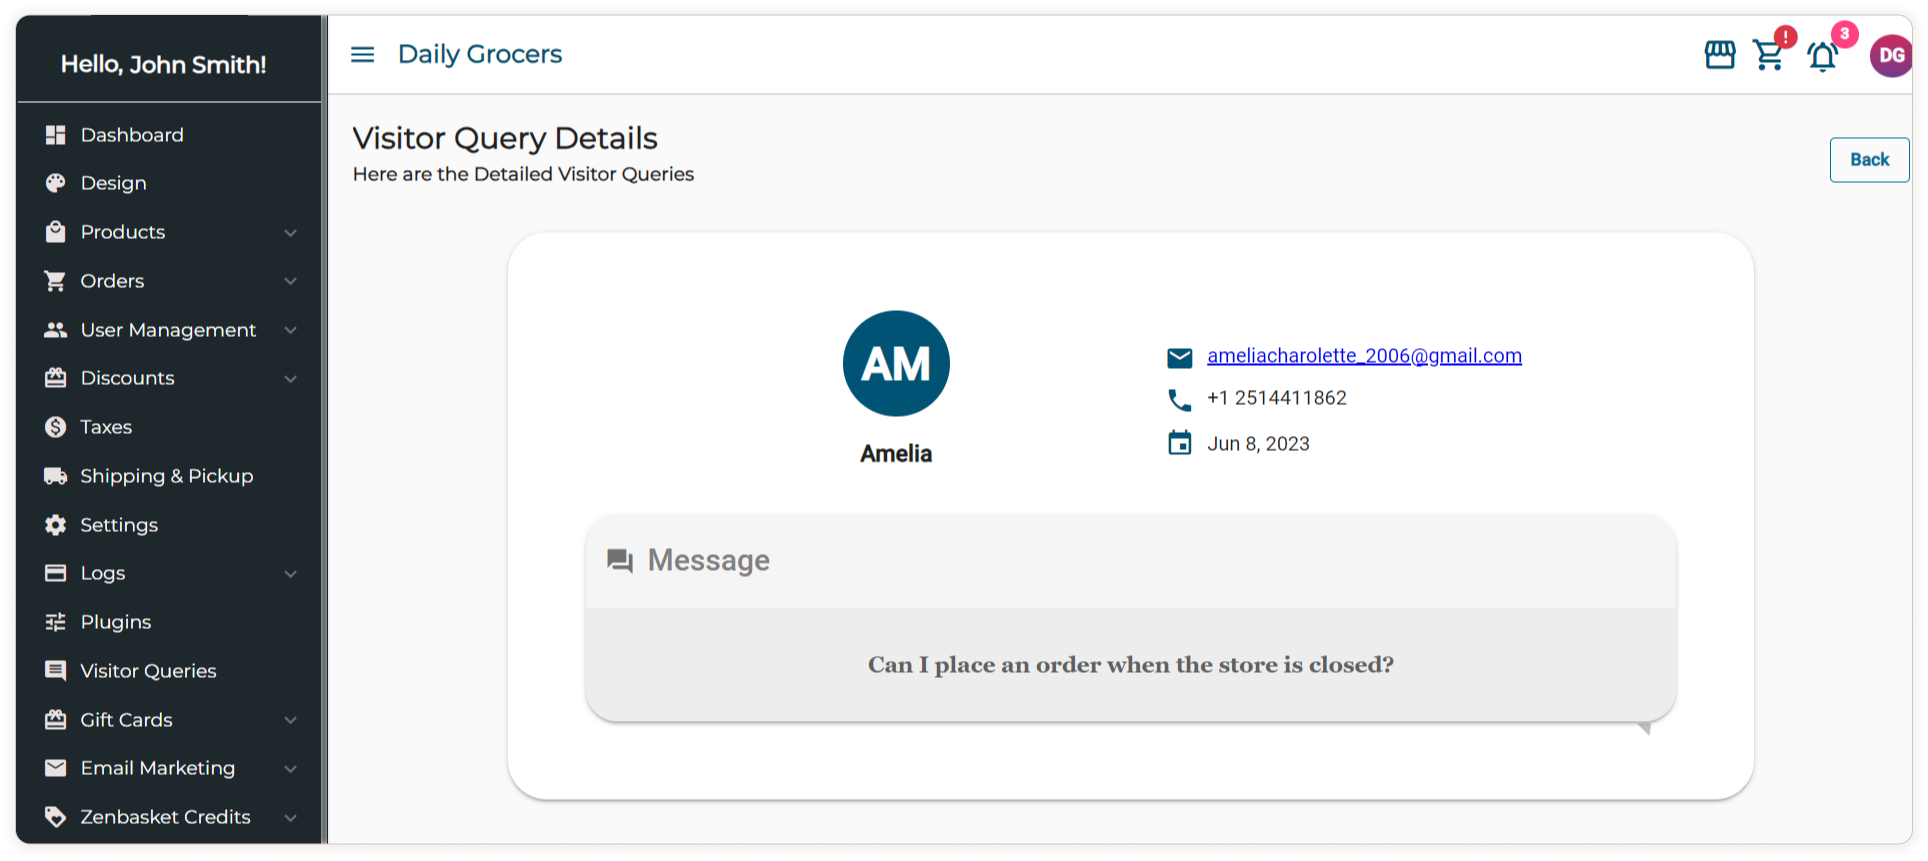Expand the Orders submenu chevron

tap(290, 281)
